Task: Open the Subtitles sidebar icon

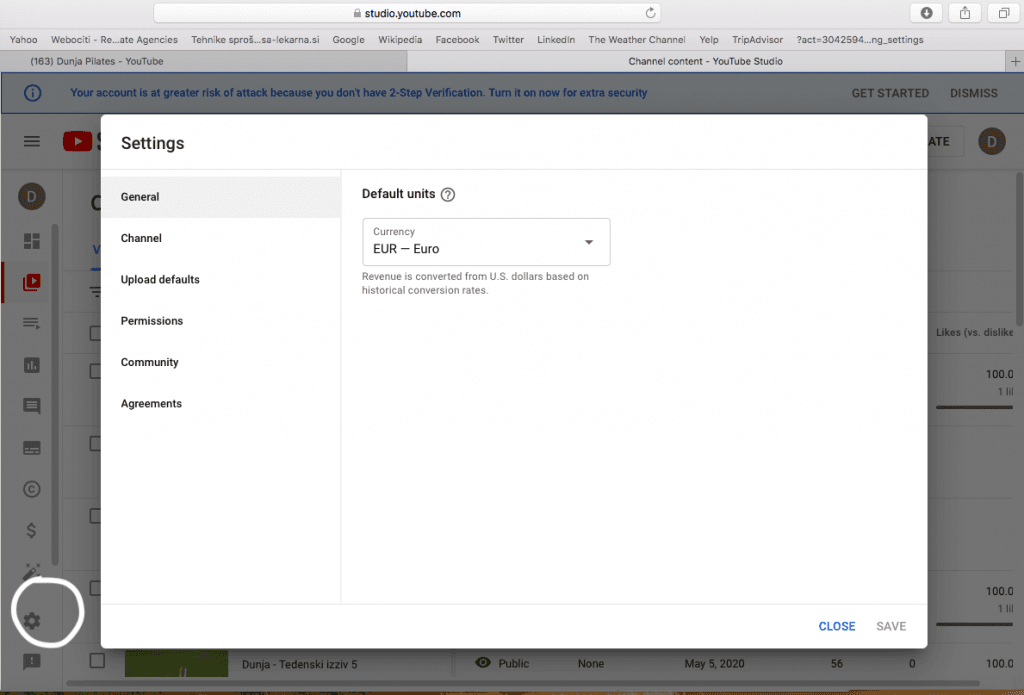Action: (x=32, y=448)
